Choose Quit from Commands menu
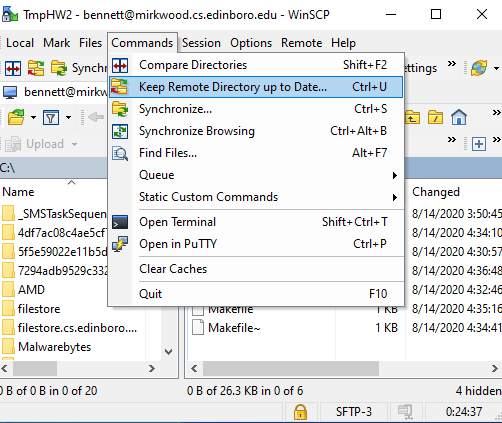This screenshot has width=502, height=423. point(256,294)
